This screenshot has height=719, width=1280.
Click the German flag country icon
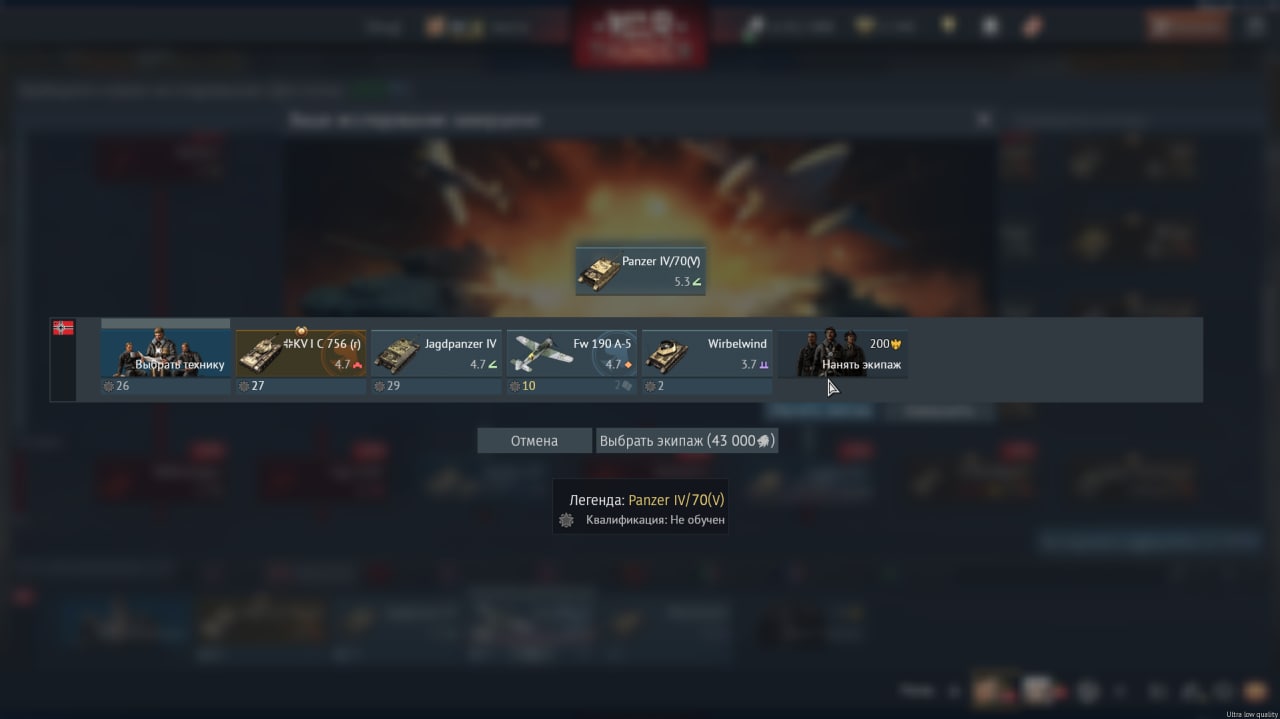pos(63,328)
